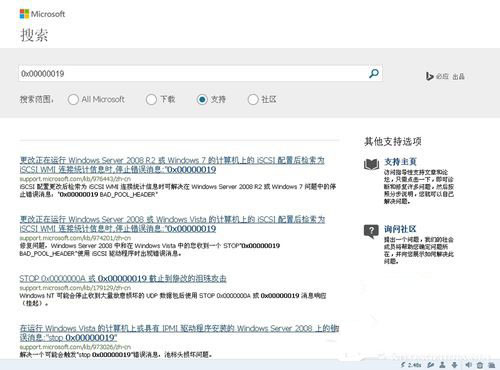Image resolution: width=500 pixels, height=370 pixels.
Task: Click the question mark bubble icon
Action: pos(371,231)
